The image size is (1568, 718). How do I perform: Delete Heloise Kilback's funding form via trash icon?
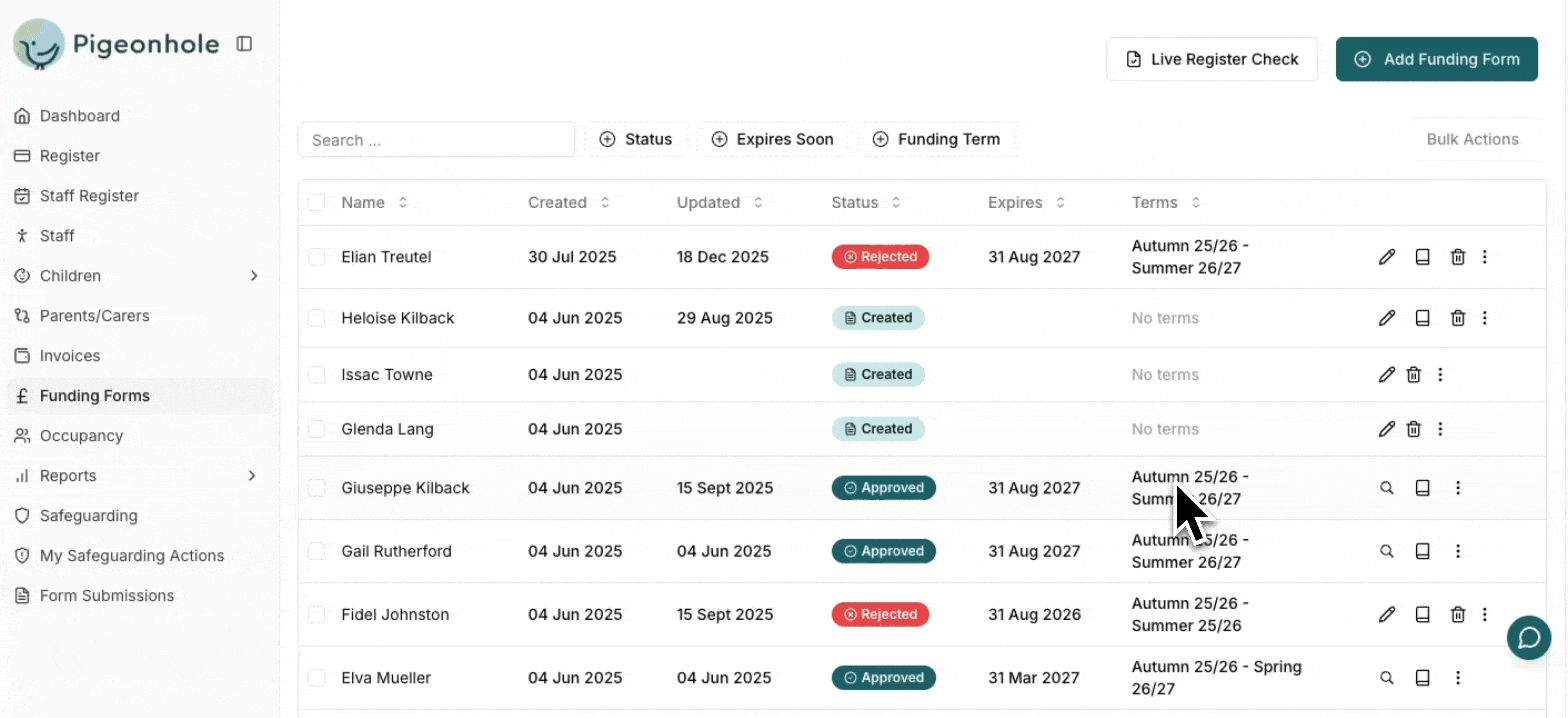tap(1457, 318)
